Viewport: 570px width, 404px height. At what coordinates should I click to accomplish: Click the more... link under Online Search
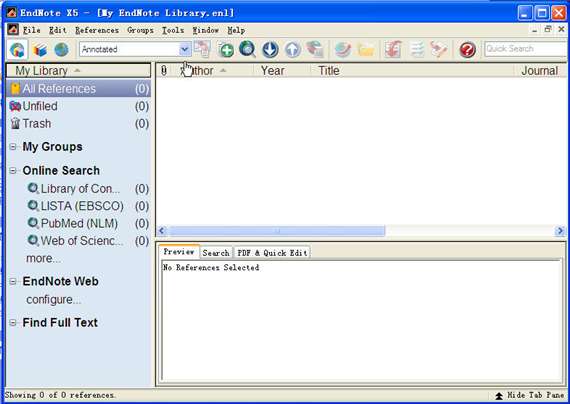[44, 259]
